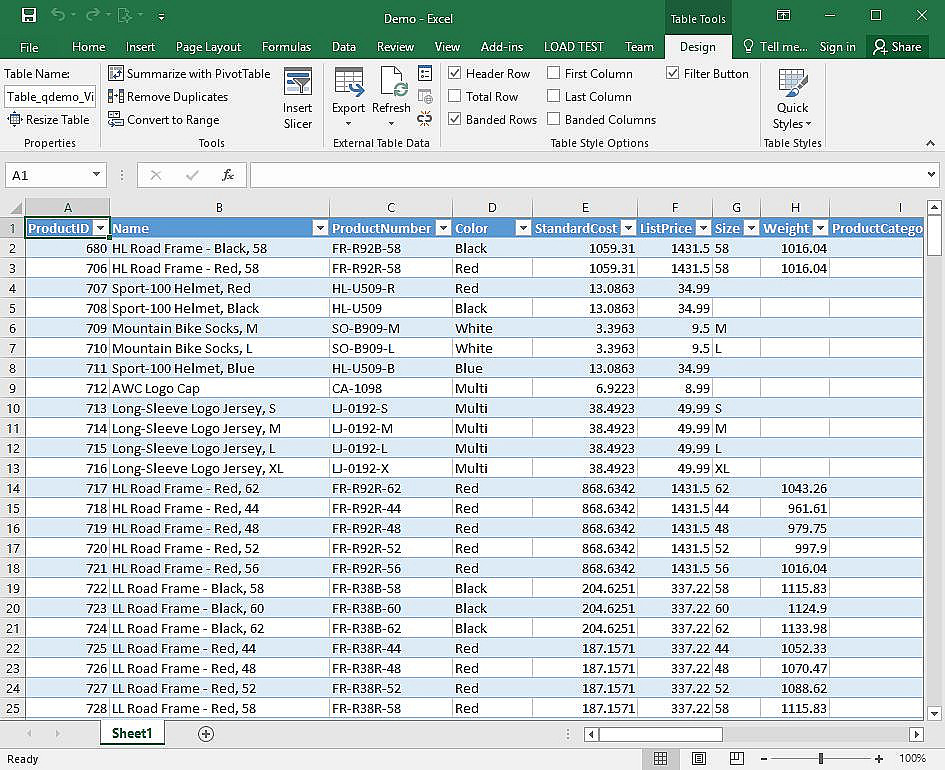Enable the Total Row checkbox
This screenshot has height=770, width=945.
[x=455, y=97]
